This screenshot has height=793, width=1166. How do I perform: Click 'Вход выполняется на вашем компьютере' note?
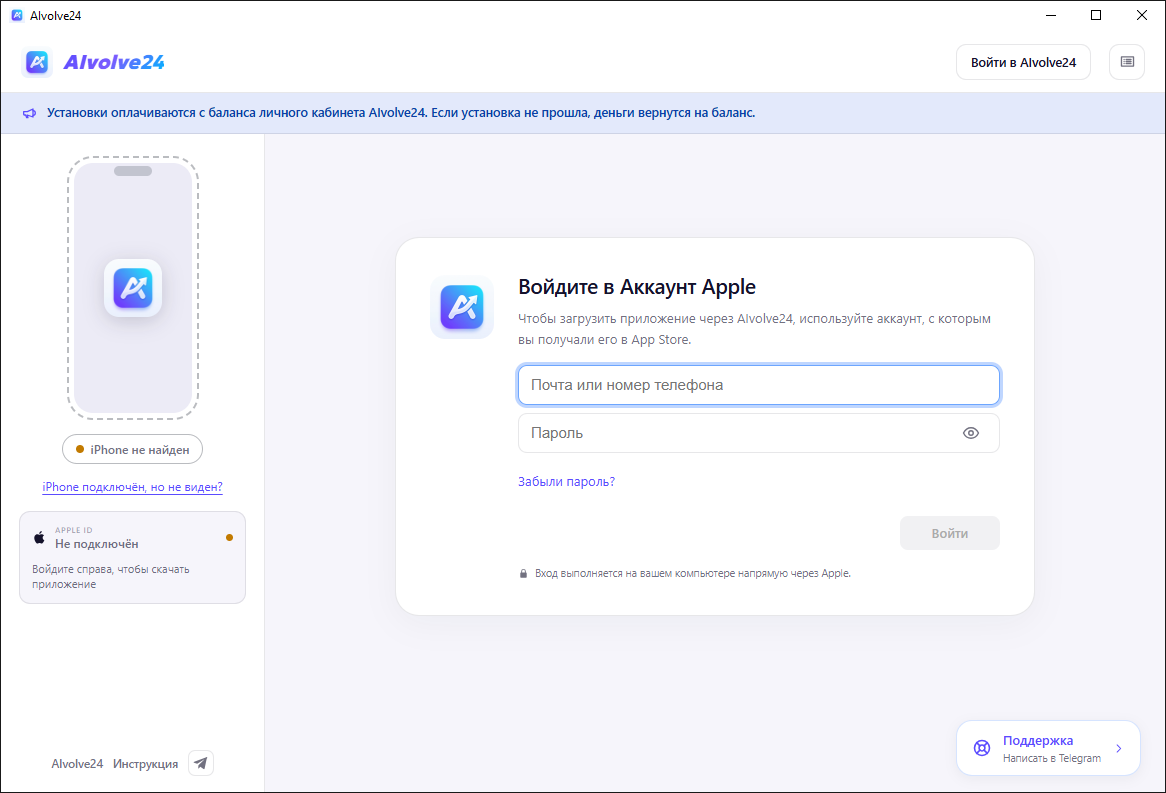tap(692, 574)
